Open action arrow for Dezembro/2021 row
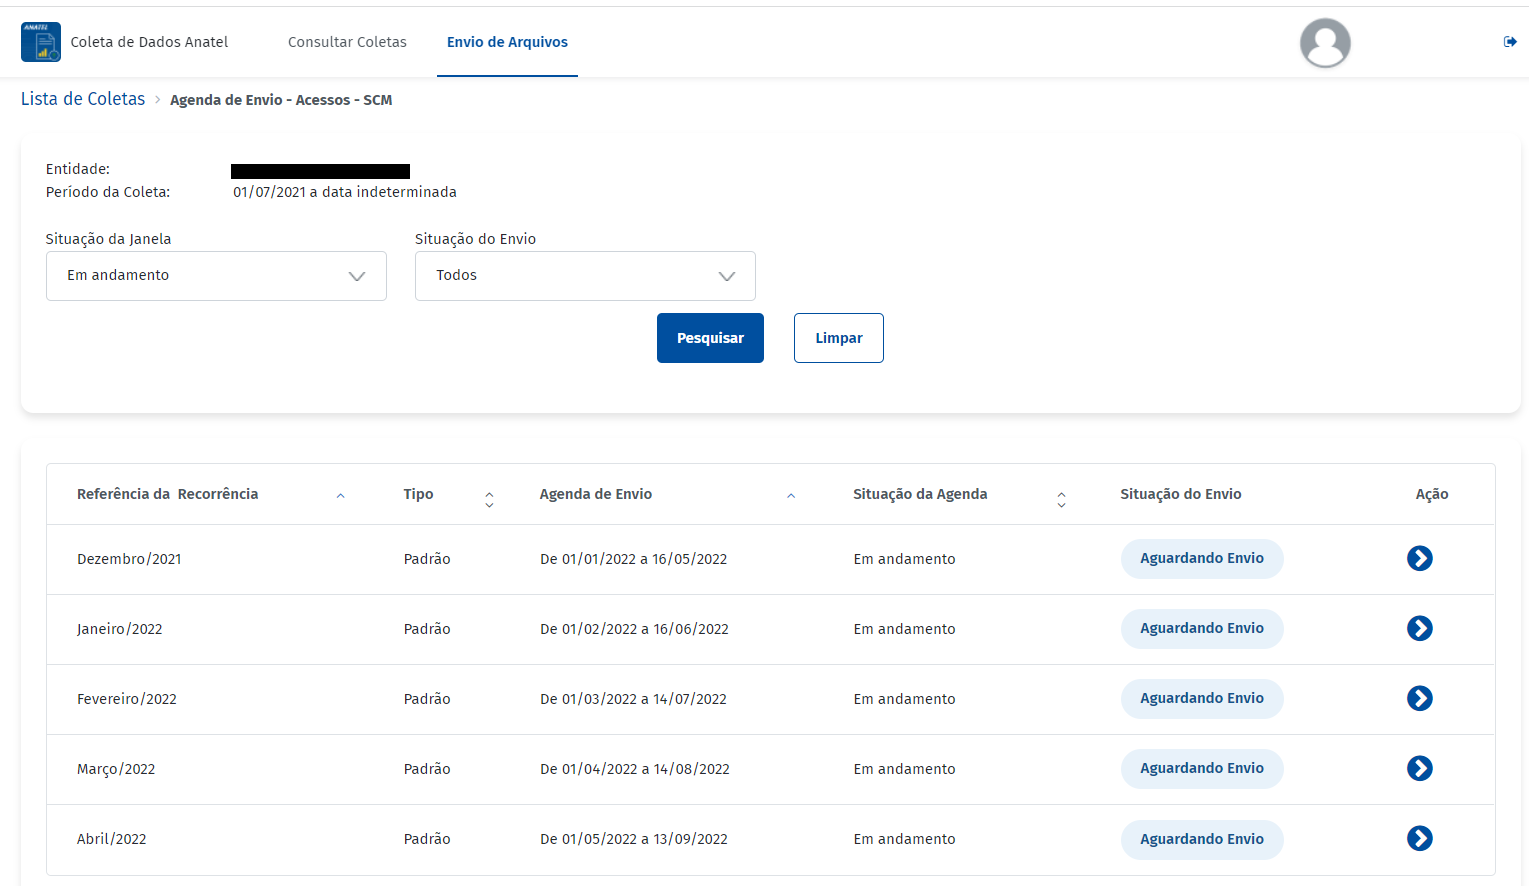Viewport: 1529px width, 886px height. [x=1420, y=558]
